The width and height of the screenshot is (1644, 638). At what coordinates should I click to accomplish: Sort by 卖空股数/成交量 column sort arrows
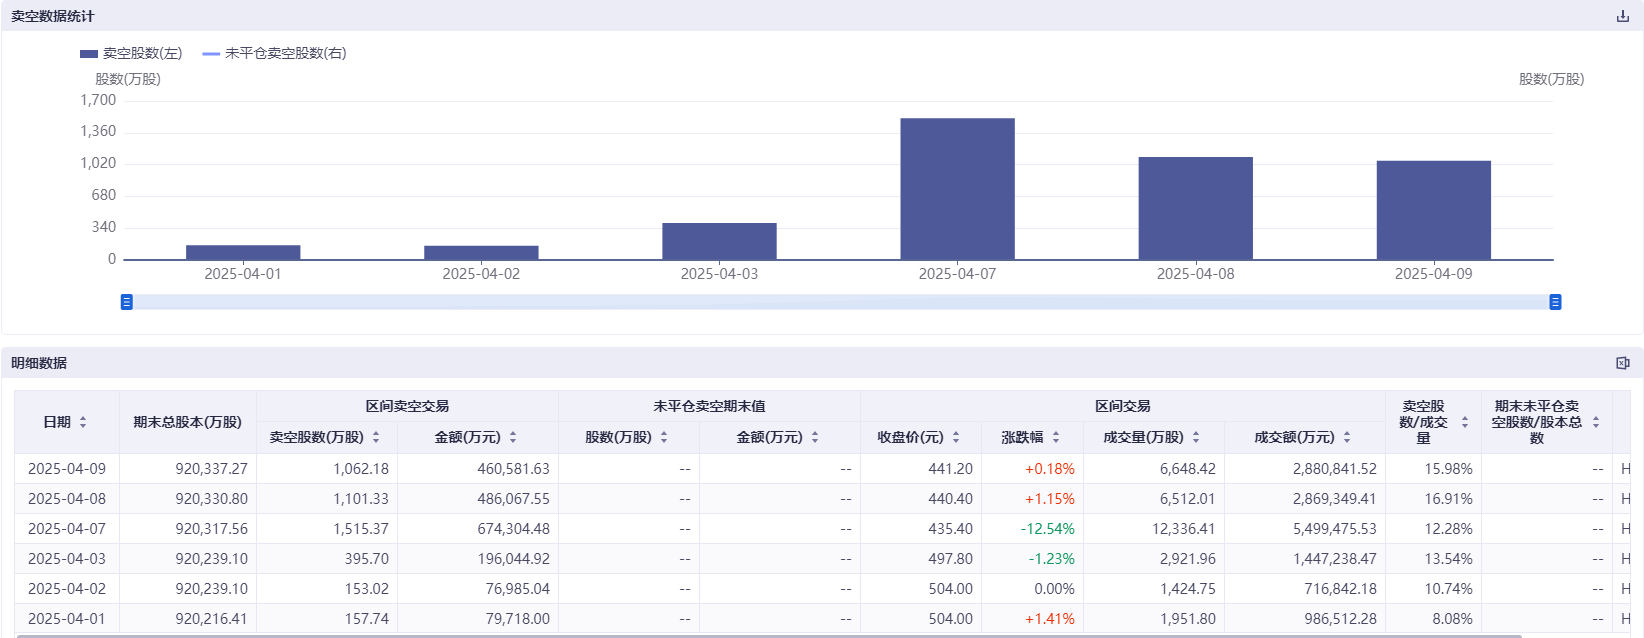[x=1465, y=422]
